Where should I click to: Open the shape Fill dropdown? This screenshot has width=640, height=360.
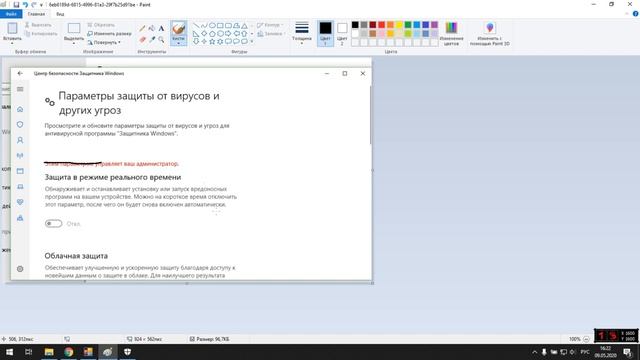tap(271, 33)
